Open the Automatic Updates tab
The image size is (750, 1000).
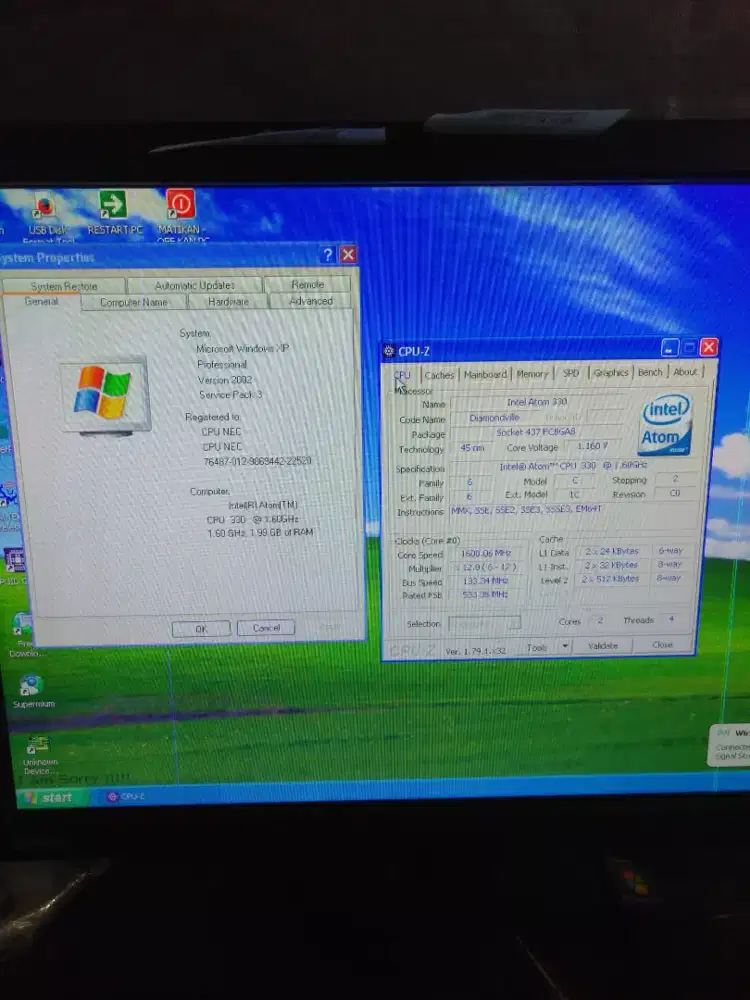tap(195, 285)
